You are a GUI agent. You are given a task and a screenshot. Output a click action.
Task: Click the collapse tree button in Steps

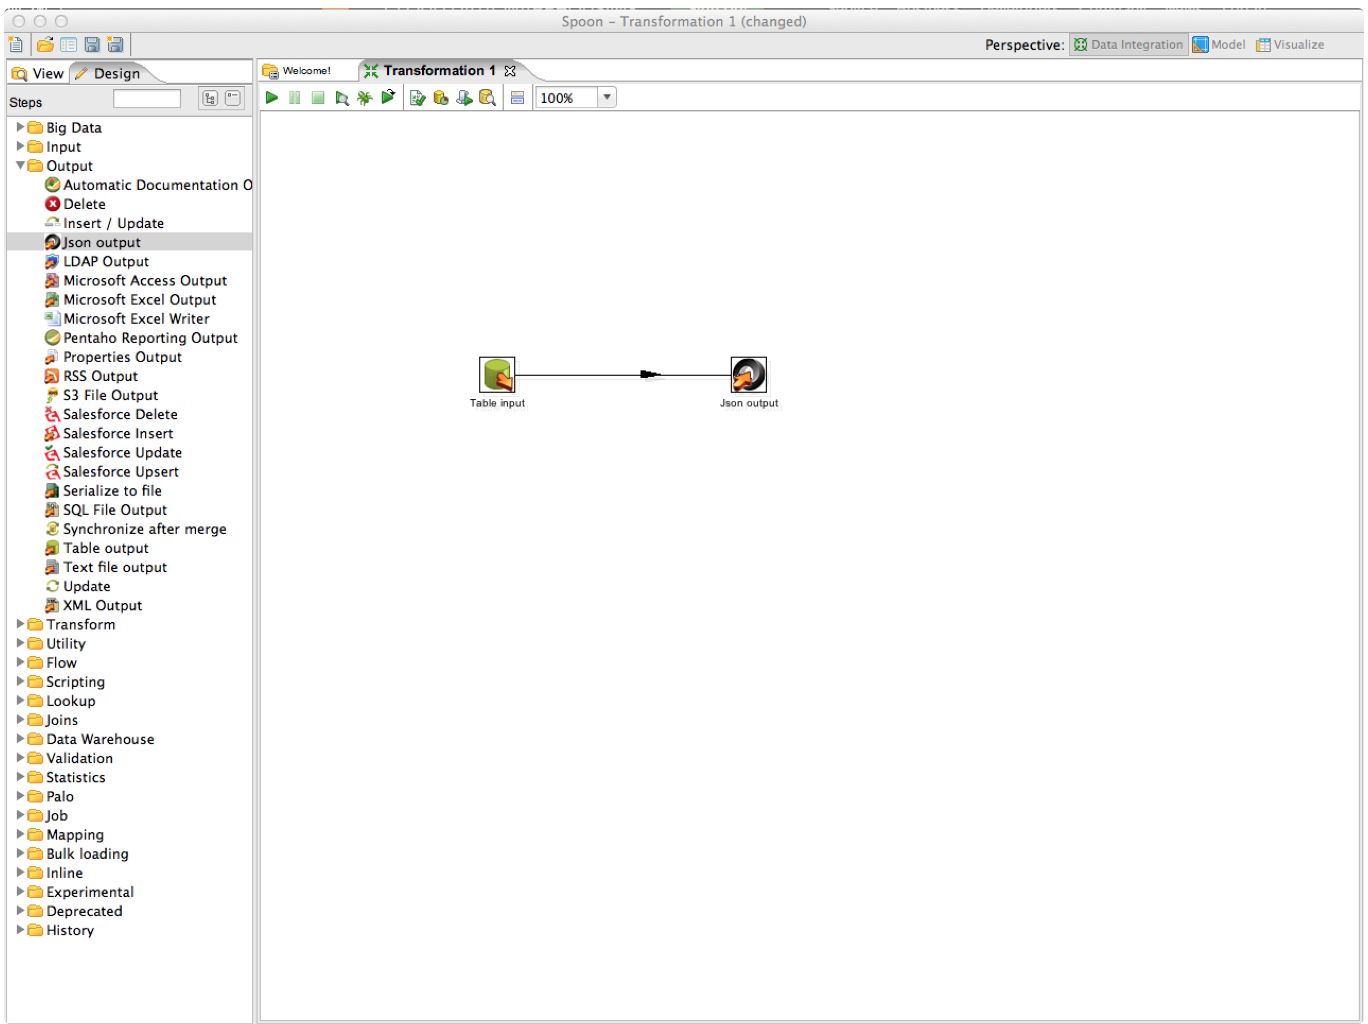[233, 98]
